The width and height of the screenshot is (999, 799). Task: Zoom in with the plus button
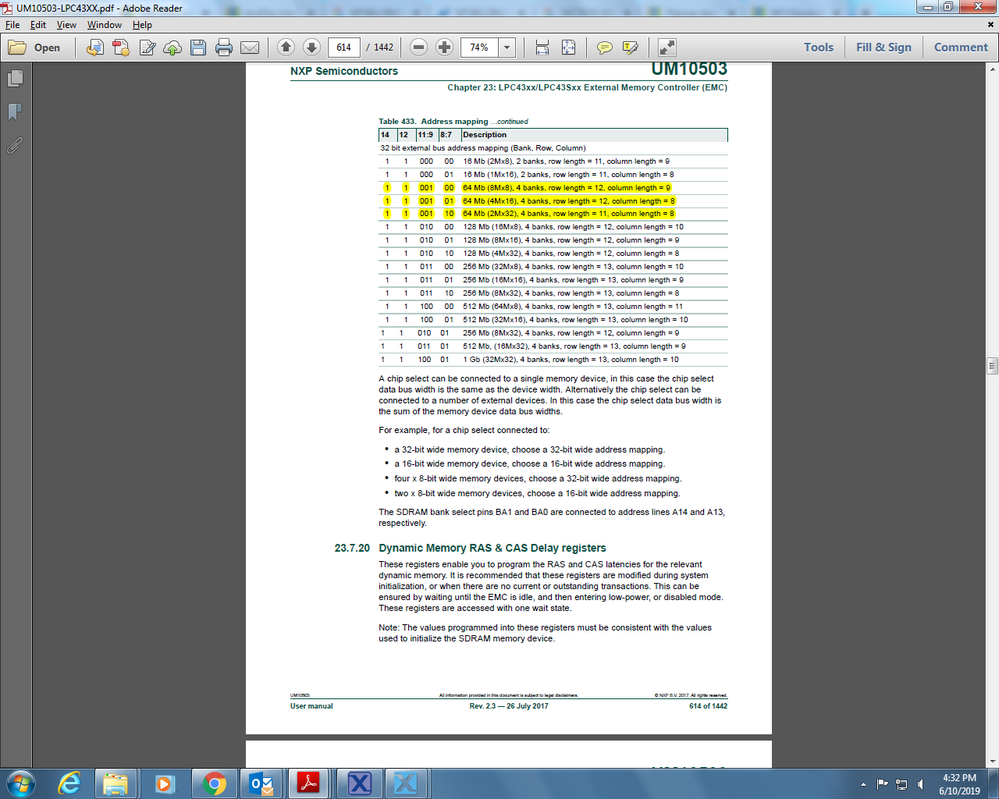pyautogui.click(x=444, y=47)
